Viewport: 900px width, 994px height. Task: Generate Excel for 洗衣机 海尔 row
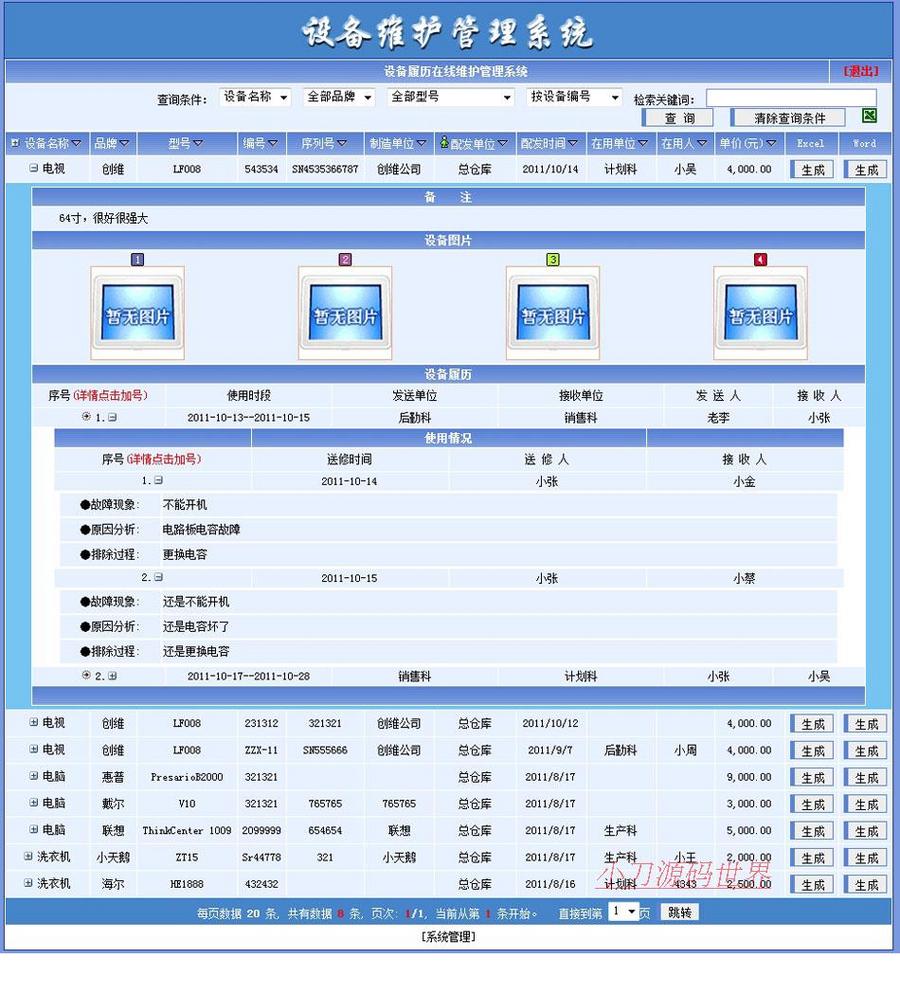pos(813,885)
